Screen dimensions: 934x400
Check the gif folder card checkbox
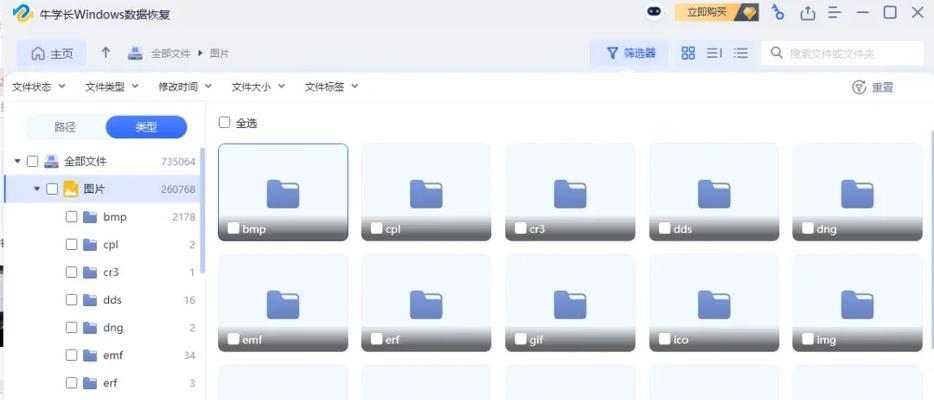pyautogui.click(x=521, y=339)
